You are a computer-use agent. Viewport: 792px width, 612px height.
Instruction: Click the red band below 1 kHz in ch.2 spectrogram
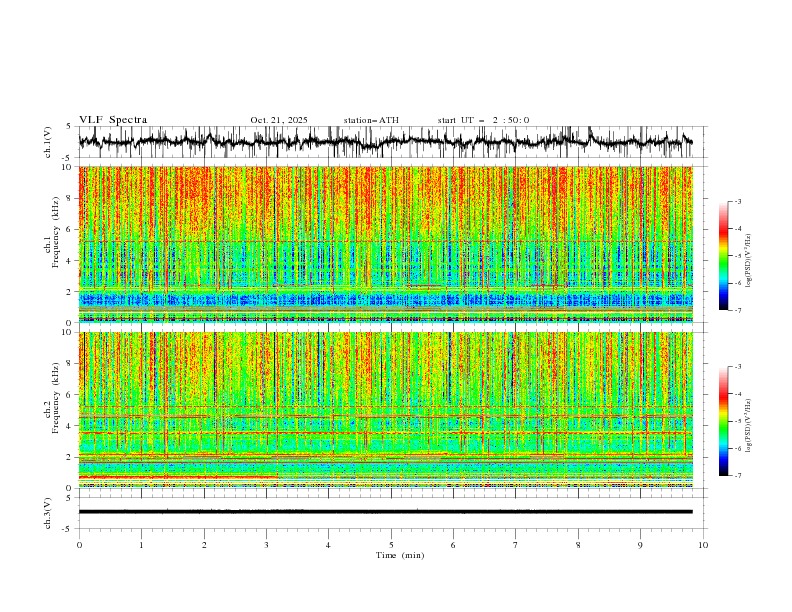pyautogui.click(x=178, y=477)
